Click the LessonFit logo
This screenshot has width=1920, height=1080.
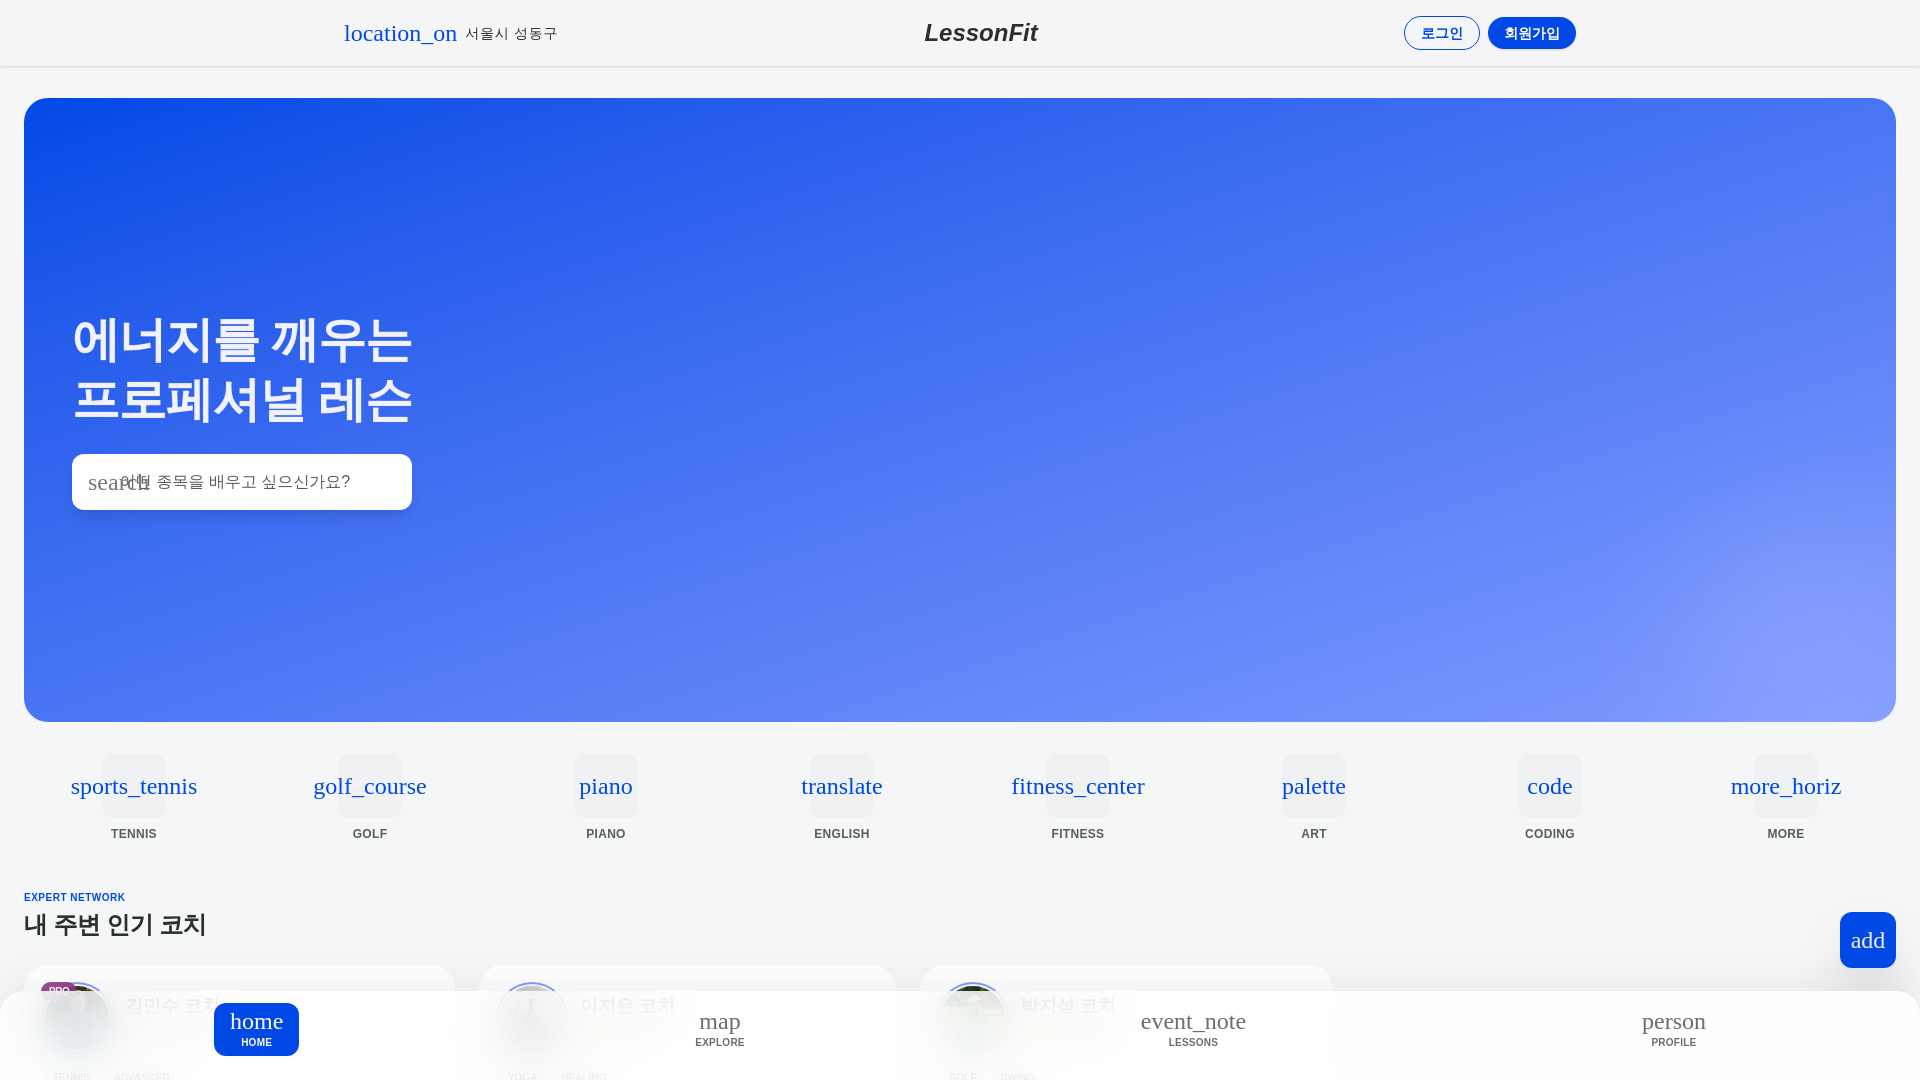(980, 33)
